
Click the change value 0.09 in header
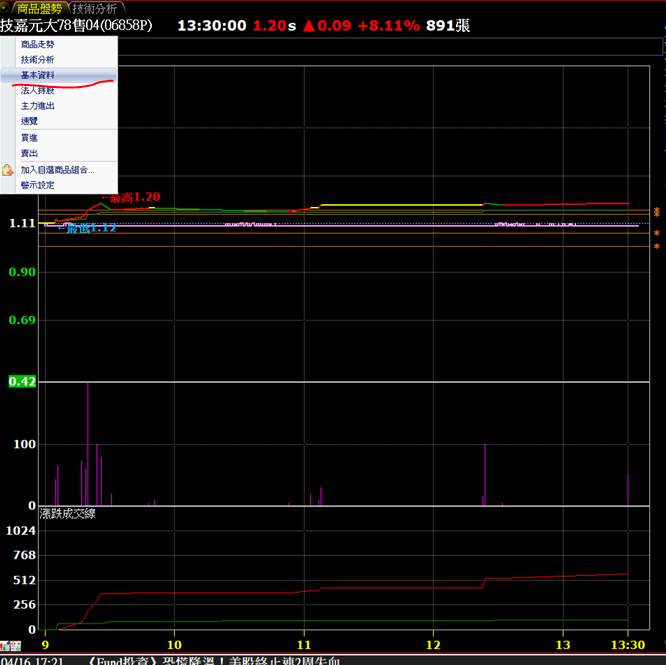pos(334,25)
